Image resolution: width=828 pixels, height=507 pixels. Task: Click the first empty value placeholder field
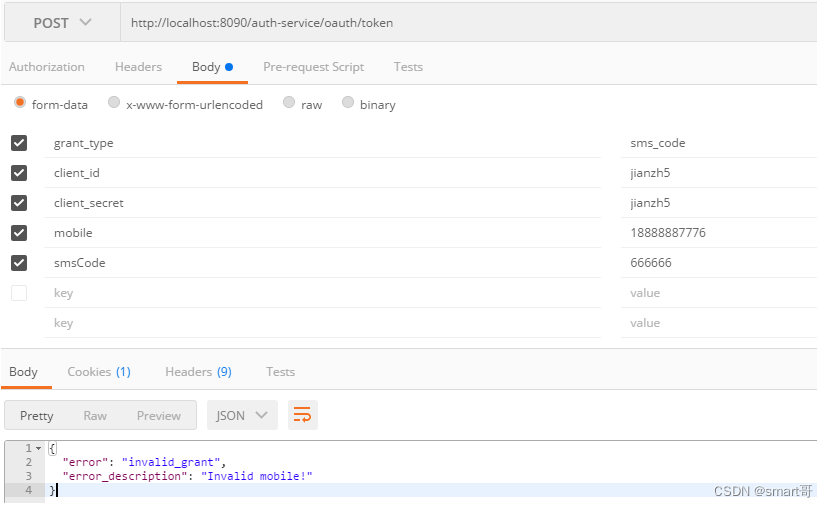(719, 293)
